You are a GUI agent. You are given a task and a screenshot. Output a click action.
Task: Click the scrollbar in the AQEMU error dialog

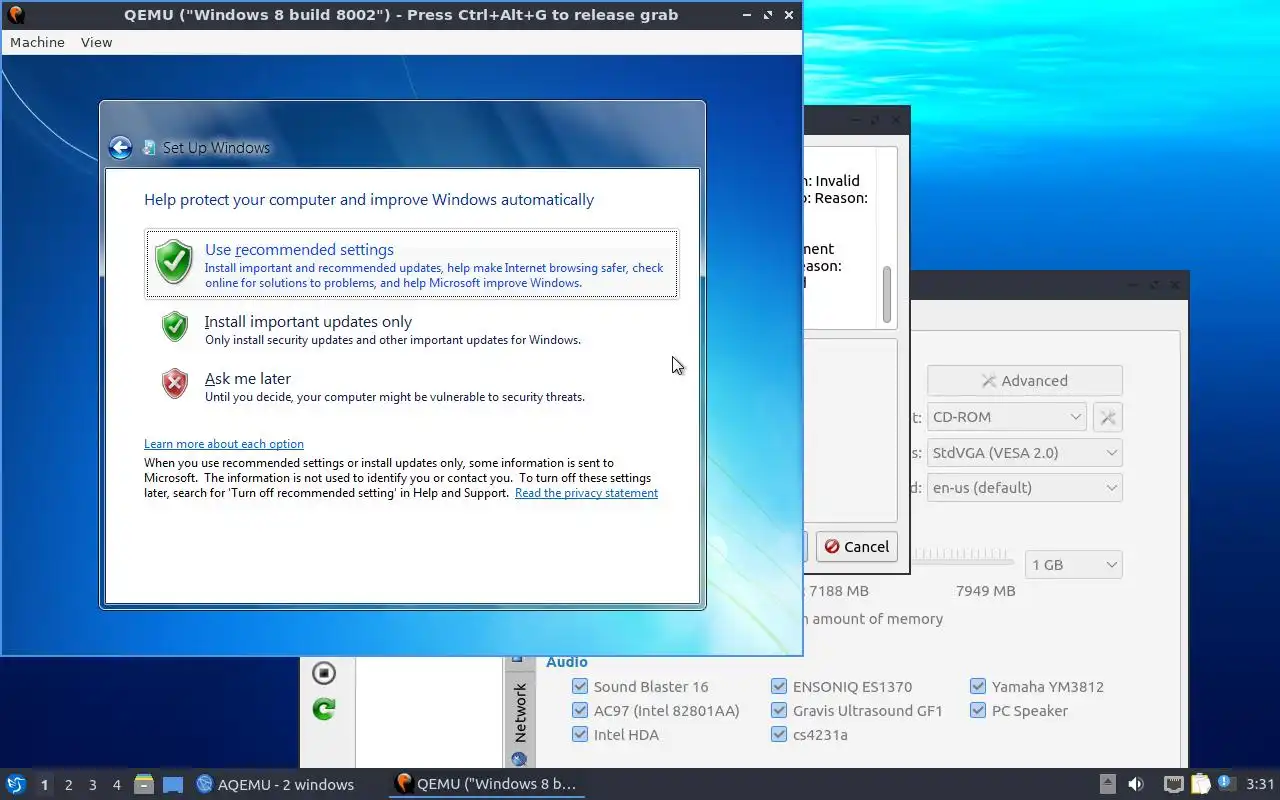pos(886,295)
